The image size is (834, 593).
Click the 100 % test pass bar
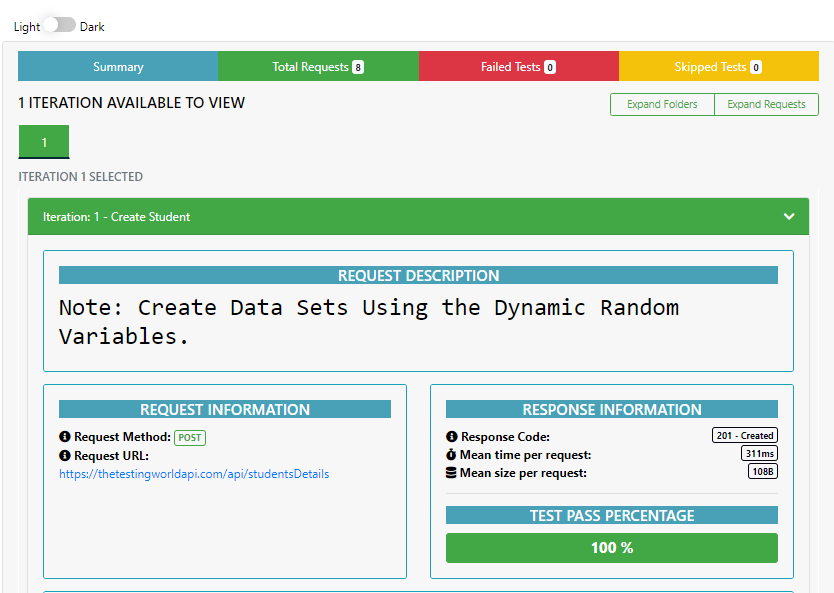tap(612, 548)
